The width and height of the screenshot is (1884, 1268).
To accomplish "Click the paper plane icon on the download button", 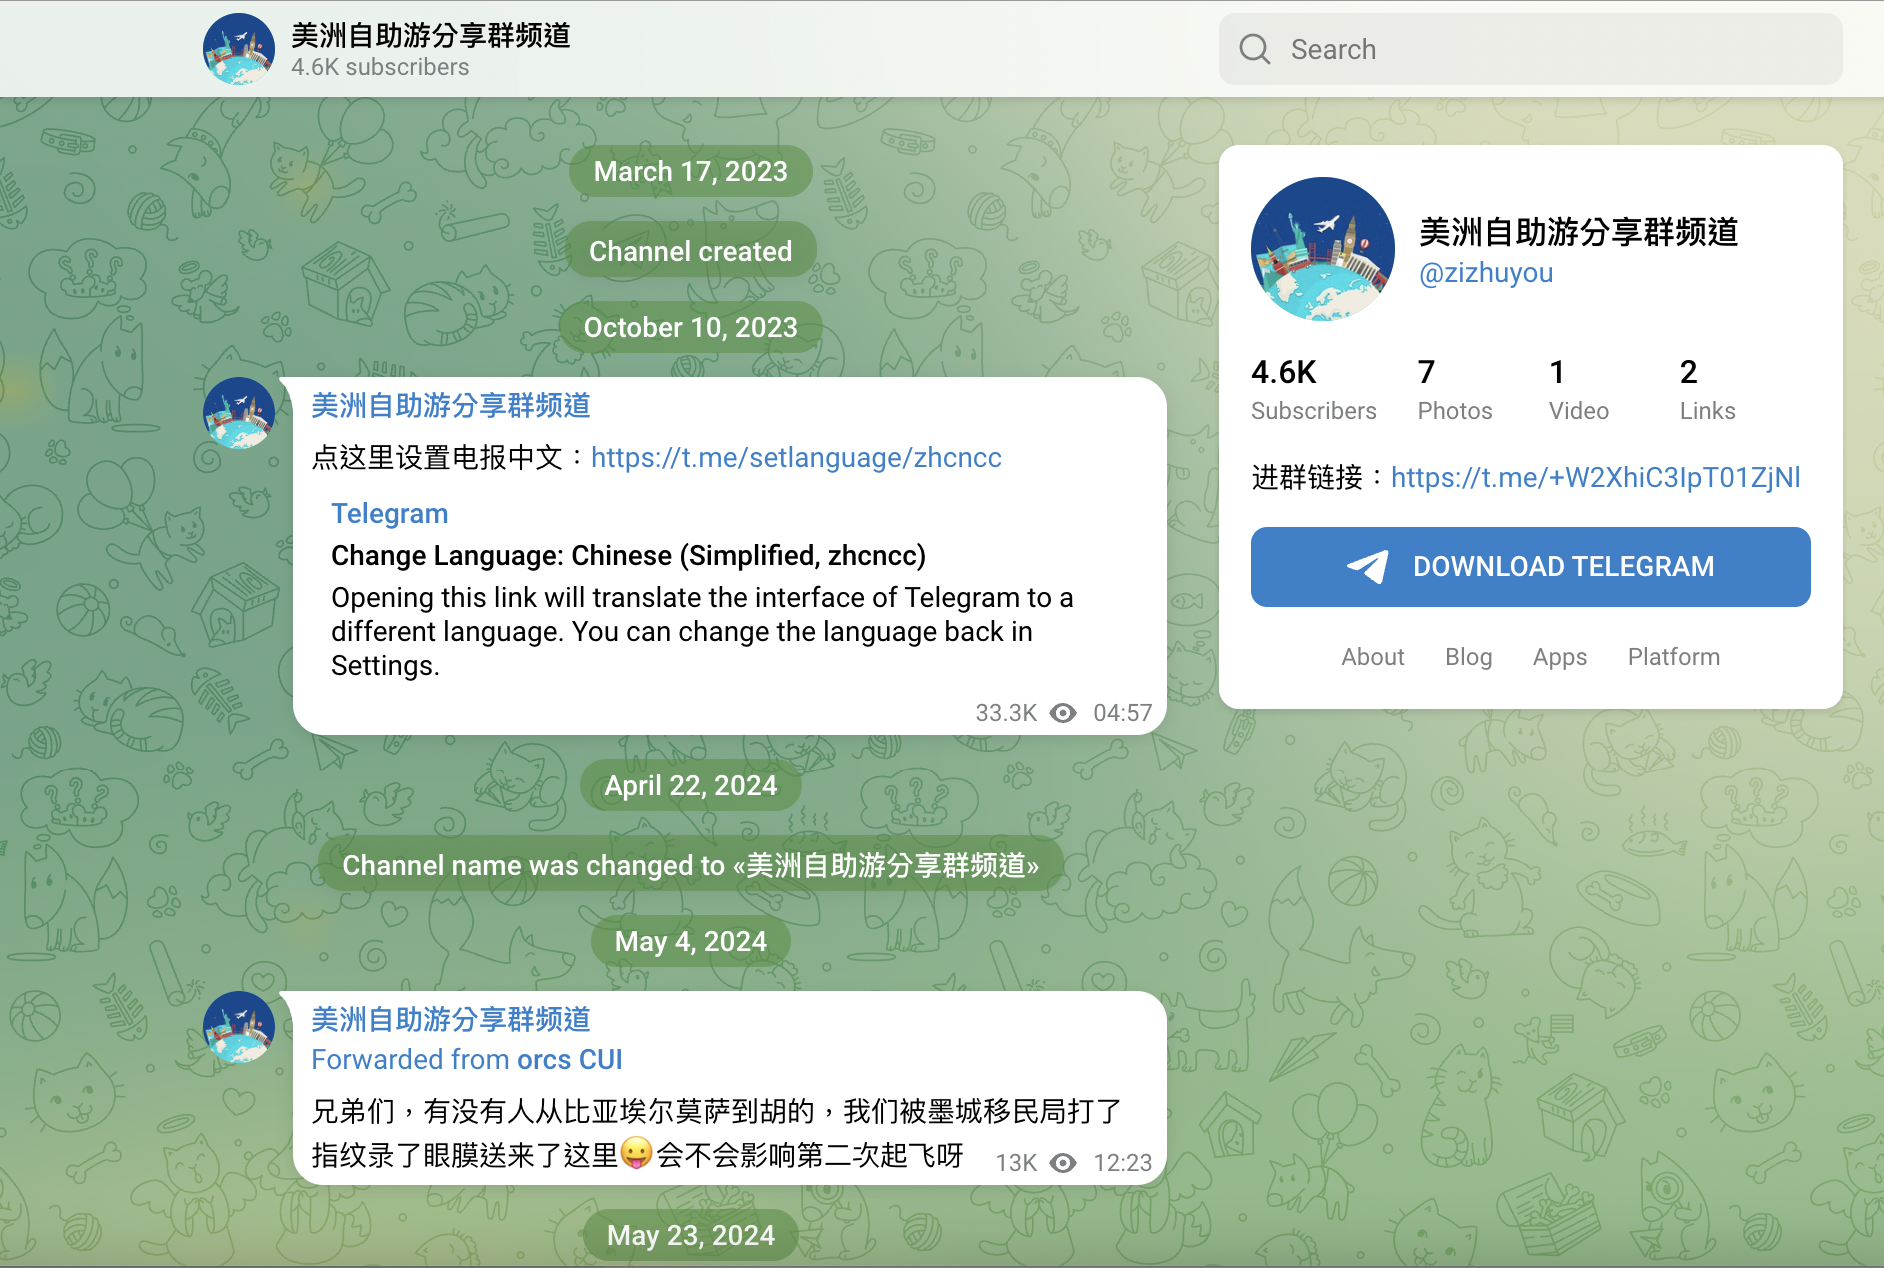I will tap(1367, 567).
